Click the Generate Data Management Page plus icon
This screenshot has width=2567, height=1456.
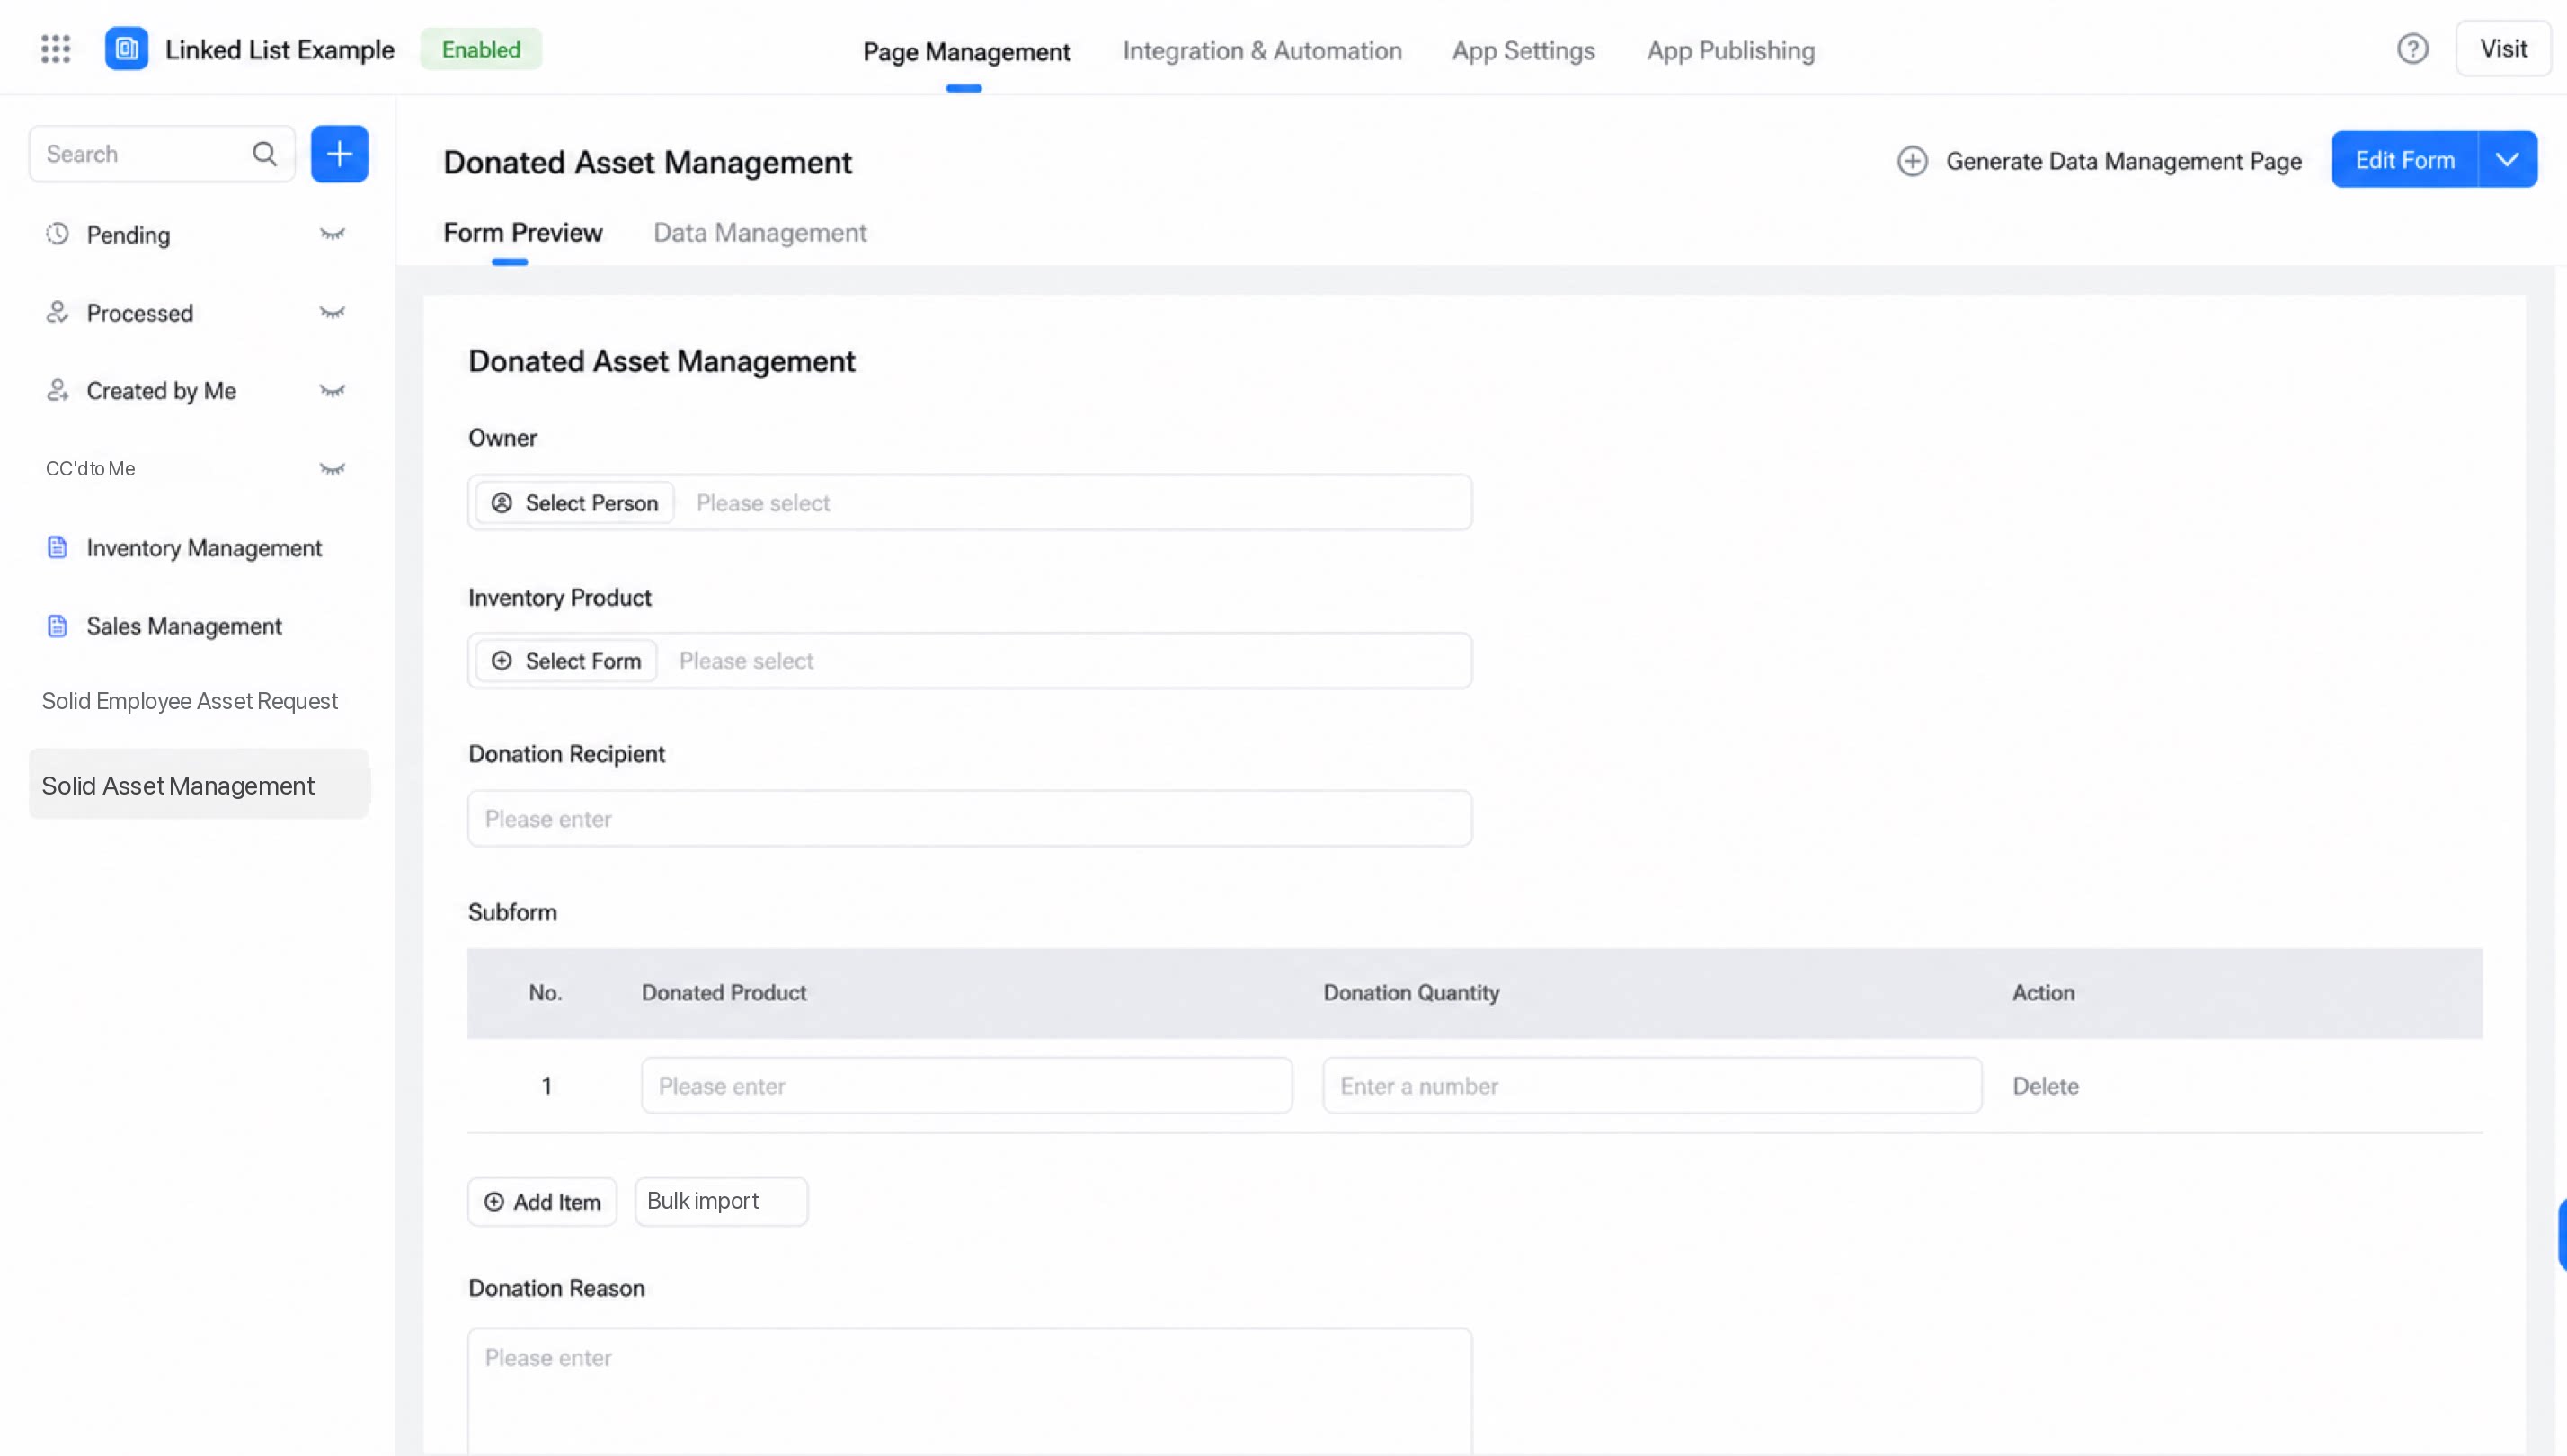point(1912,161)
